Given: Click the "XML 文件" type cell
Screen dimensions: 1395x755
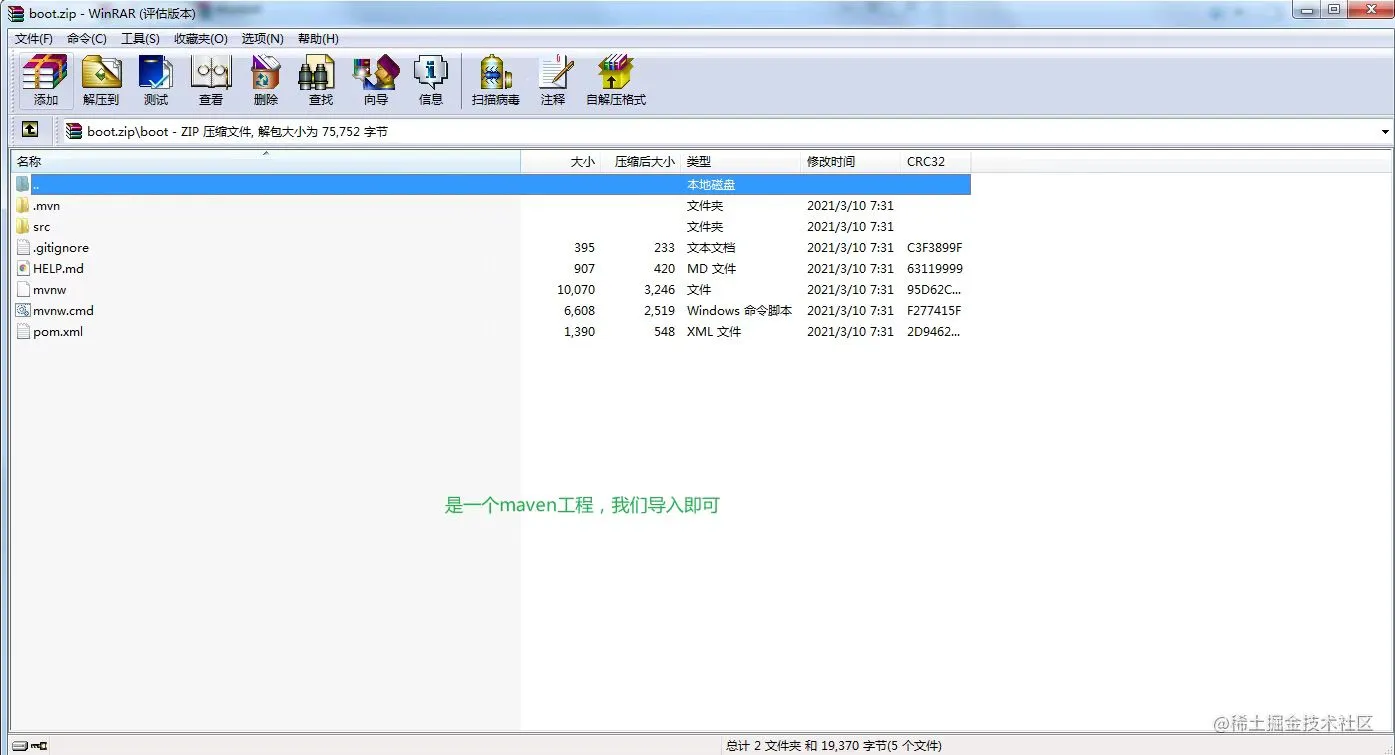Looking at the screenshot, I should pos(714,331).
